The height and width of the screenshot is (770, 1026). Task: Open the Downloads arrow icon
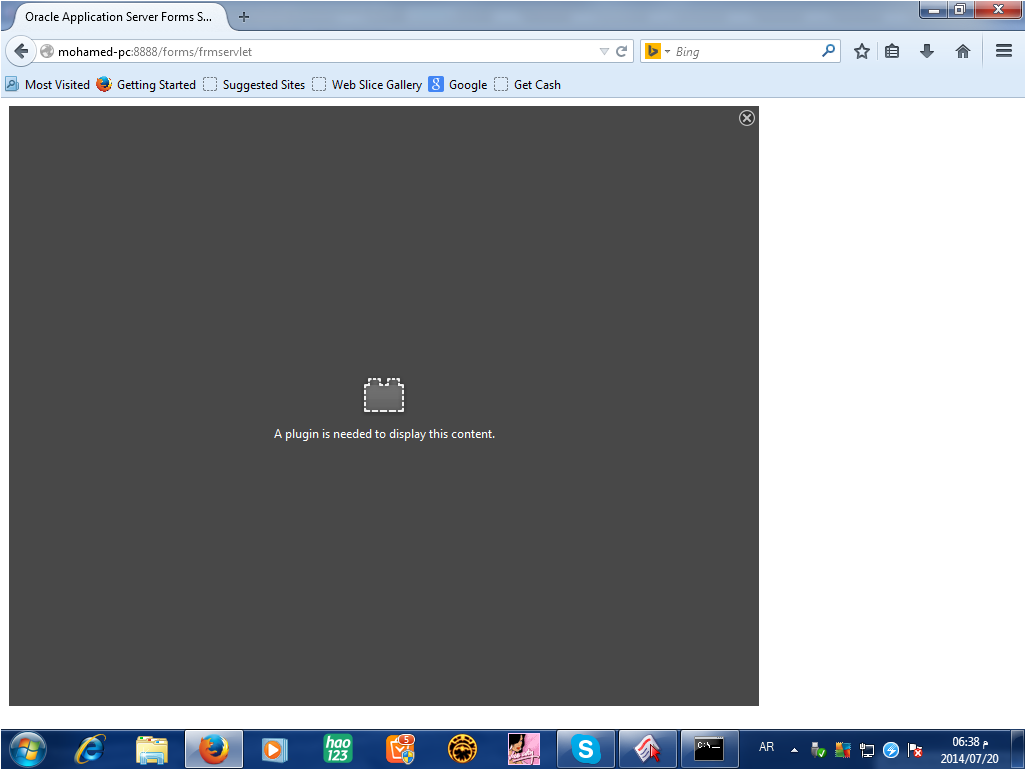click(927, 51)
